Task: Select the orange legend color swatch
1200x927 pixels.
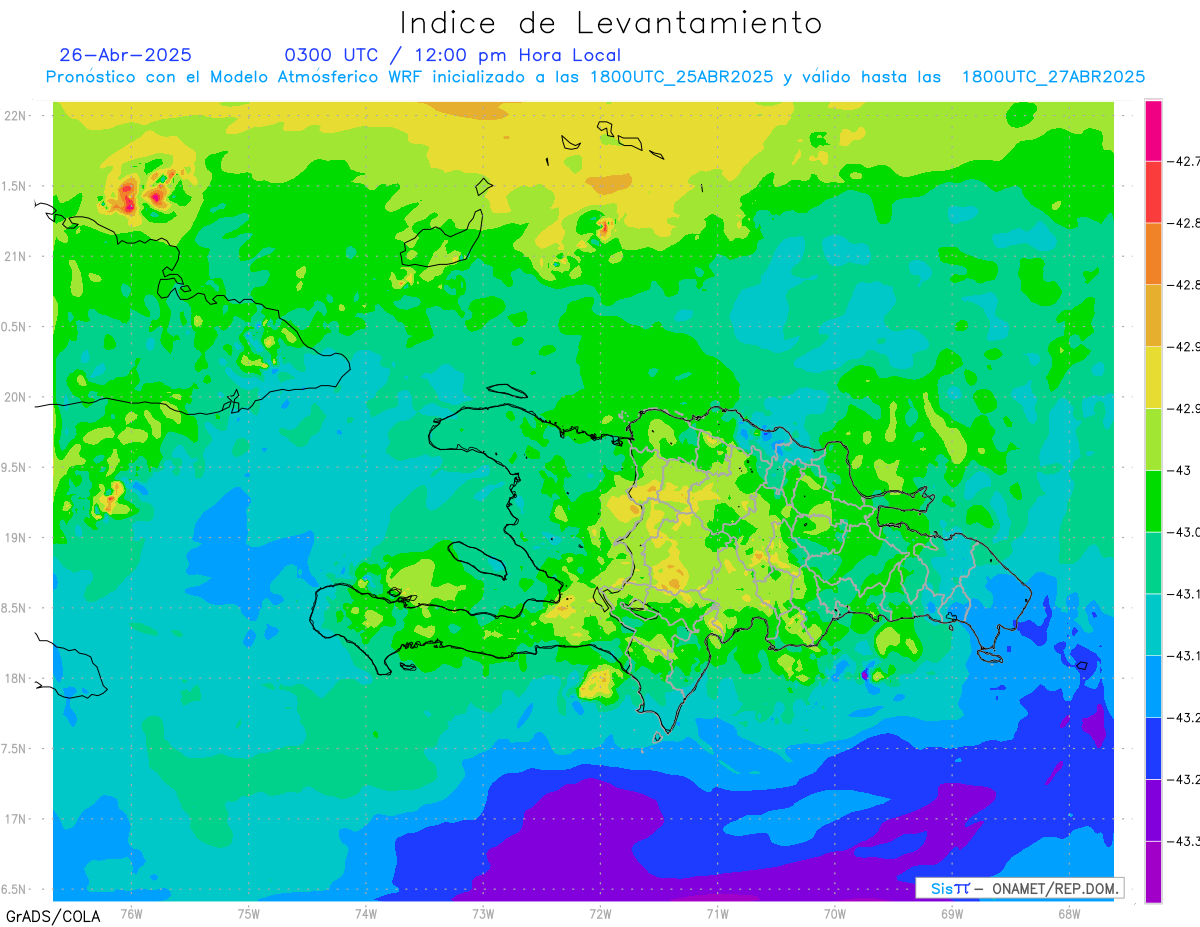Action: [1153, 253]
